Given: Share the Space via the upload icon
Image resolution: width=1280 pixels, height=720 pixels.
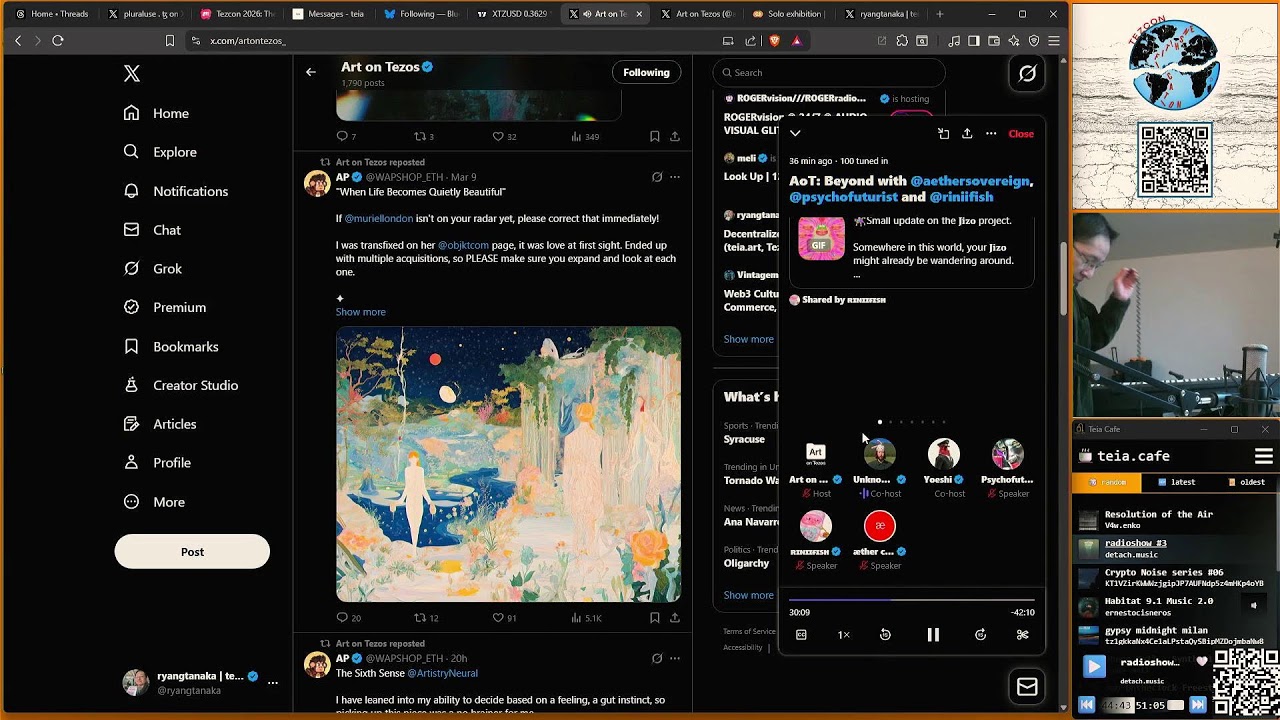Looking at the screenshot, I should point(967,133).
